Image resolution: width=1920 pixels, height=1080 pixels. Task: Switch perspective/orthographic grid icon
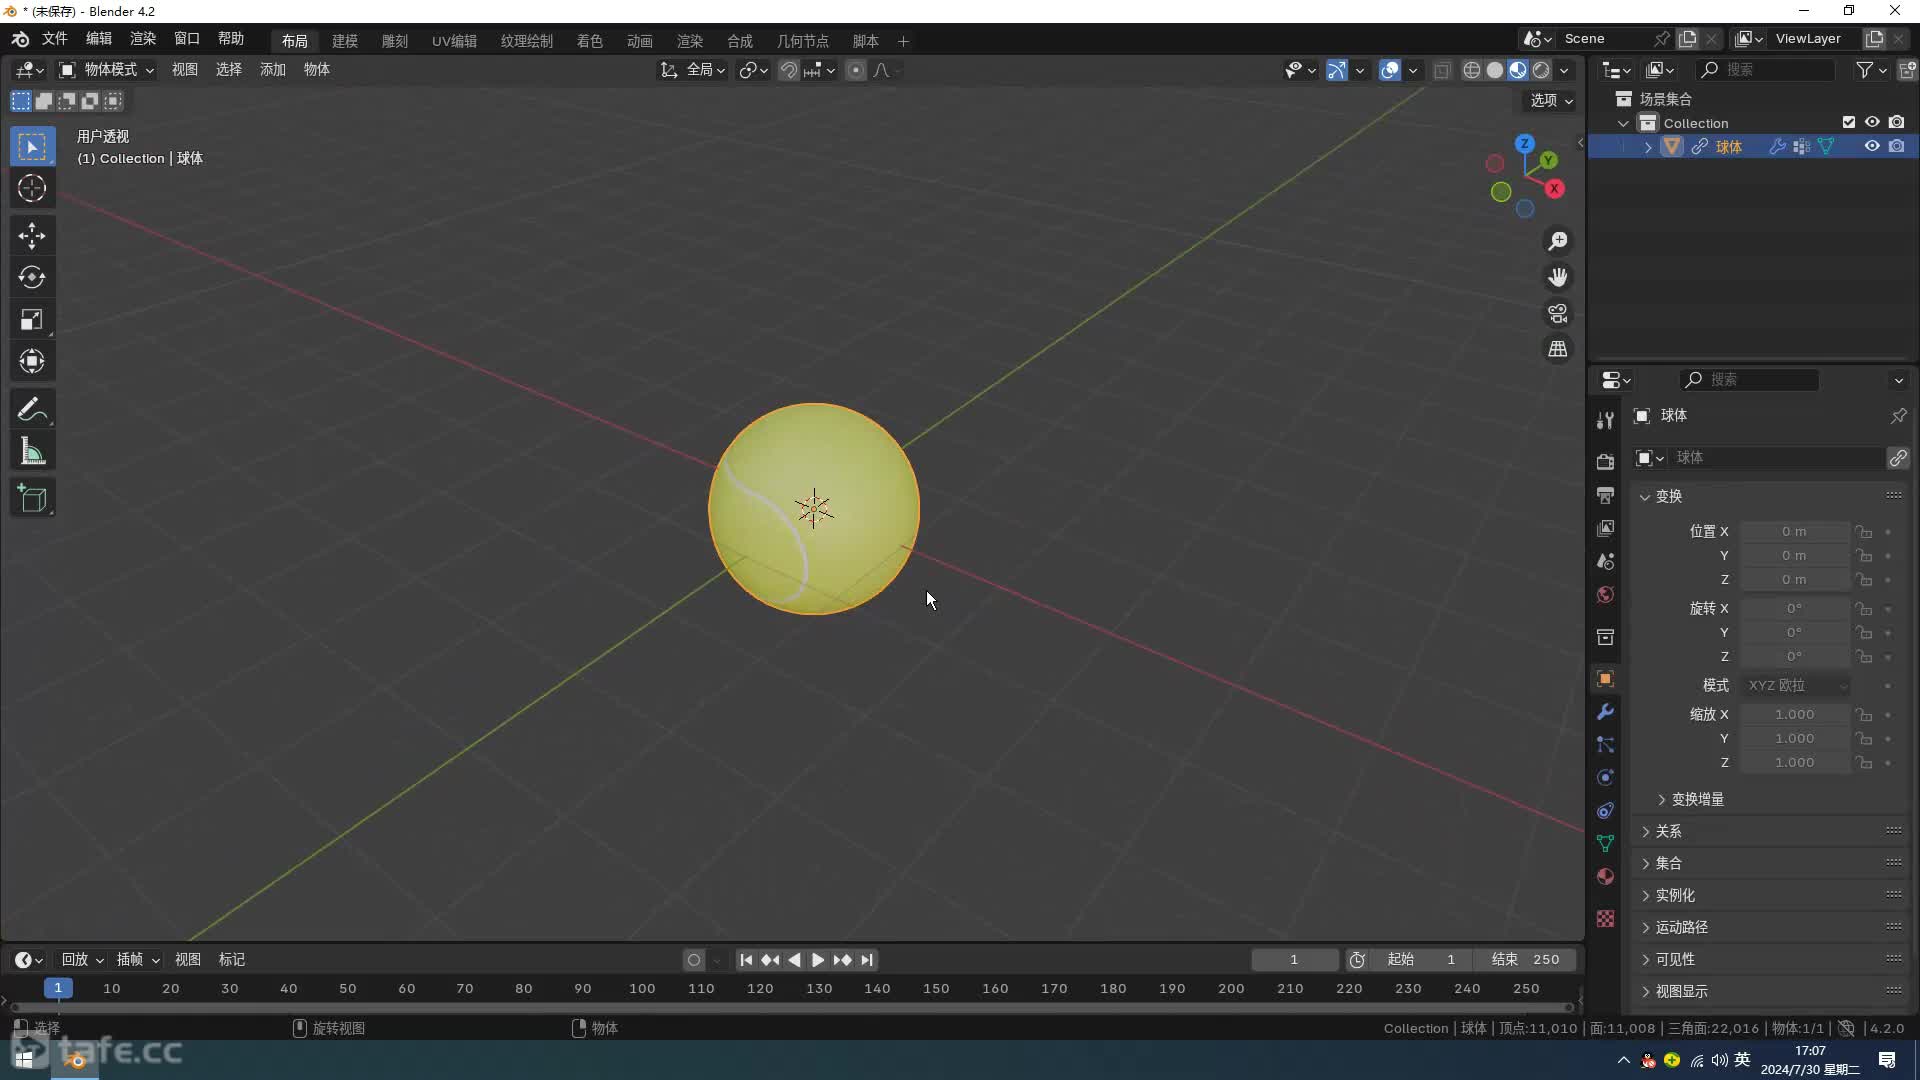(x=1558, y=350)
